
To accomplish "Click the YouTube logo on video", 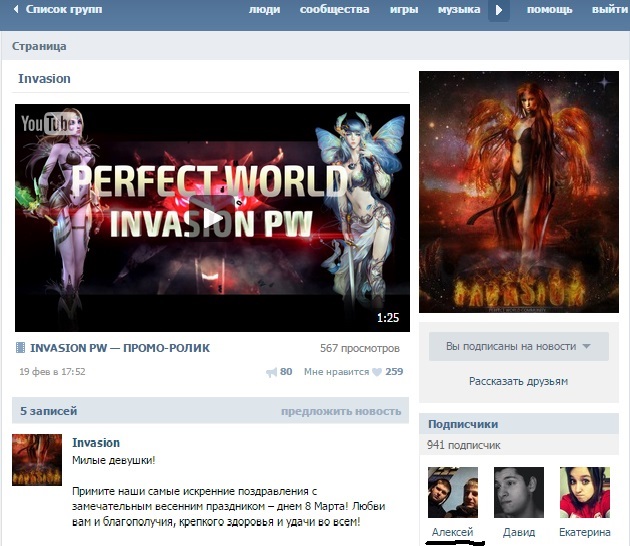I will [x=48, y=123].
